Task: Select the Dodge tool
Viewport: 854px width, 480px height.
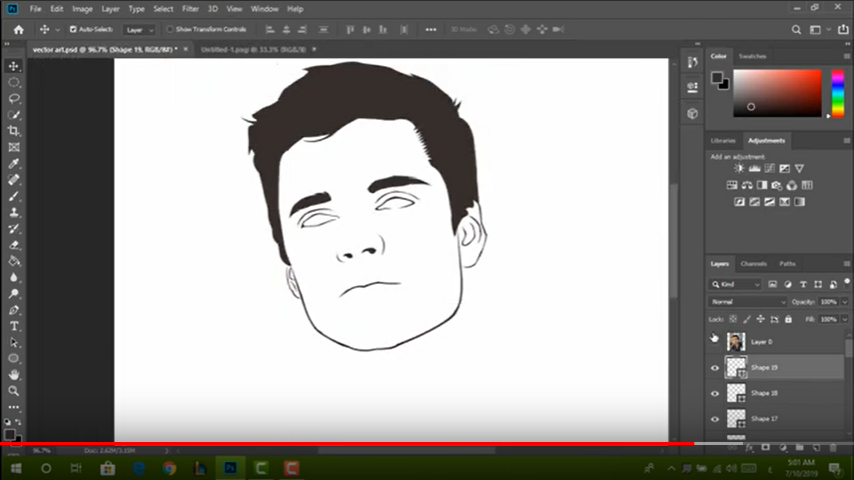Action: pos(14,294)
